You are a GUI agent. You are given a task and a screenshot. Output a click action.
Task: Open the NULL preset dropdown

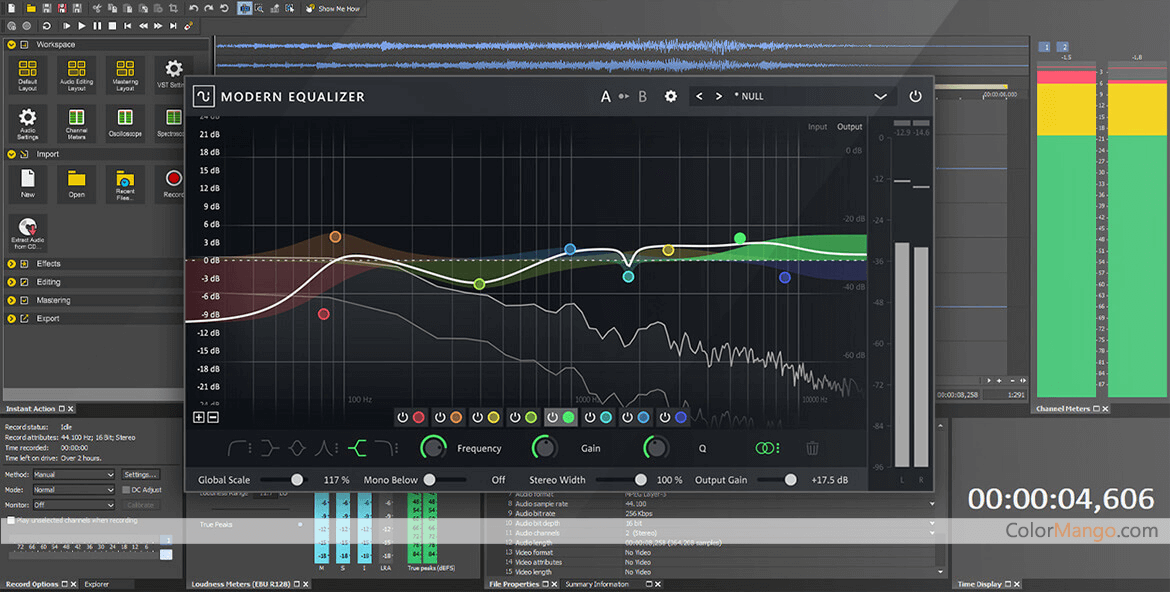tap(880, 96)
